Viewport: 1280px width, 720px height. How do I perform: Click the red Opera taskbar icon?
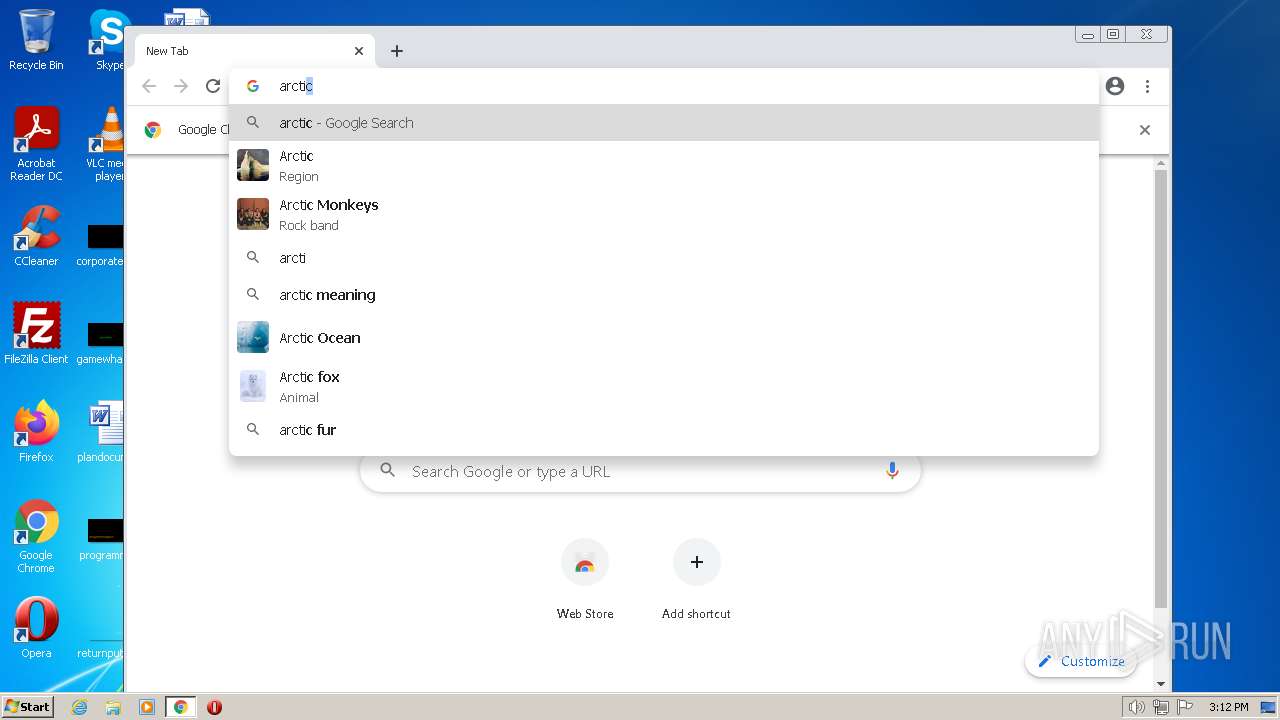coord(214,707)
